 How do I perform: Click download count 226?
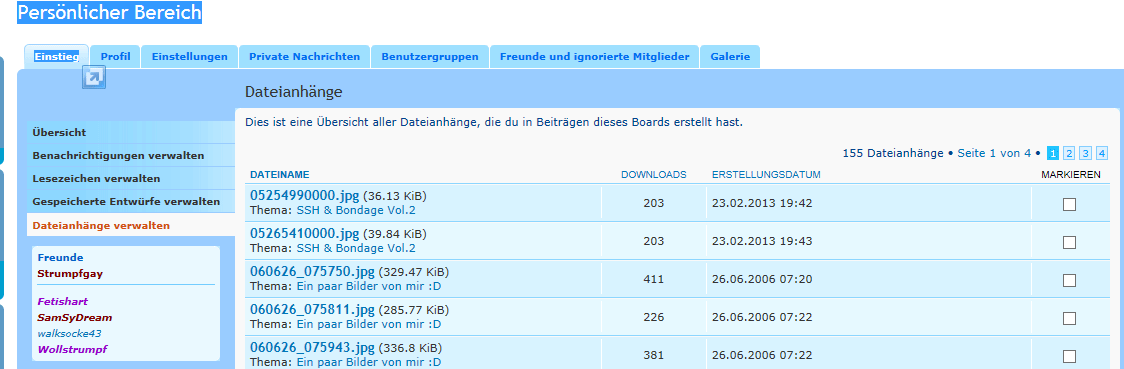(654, 317)
